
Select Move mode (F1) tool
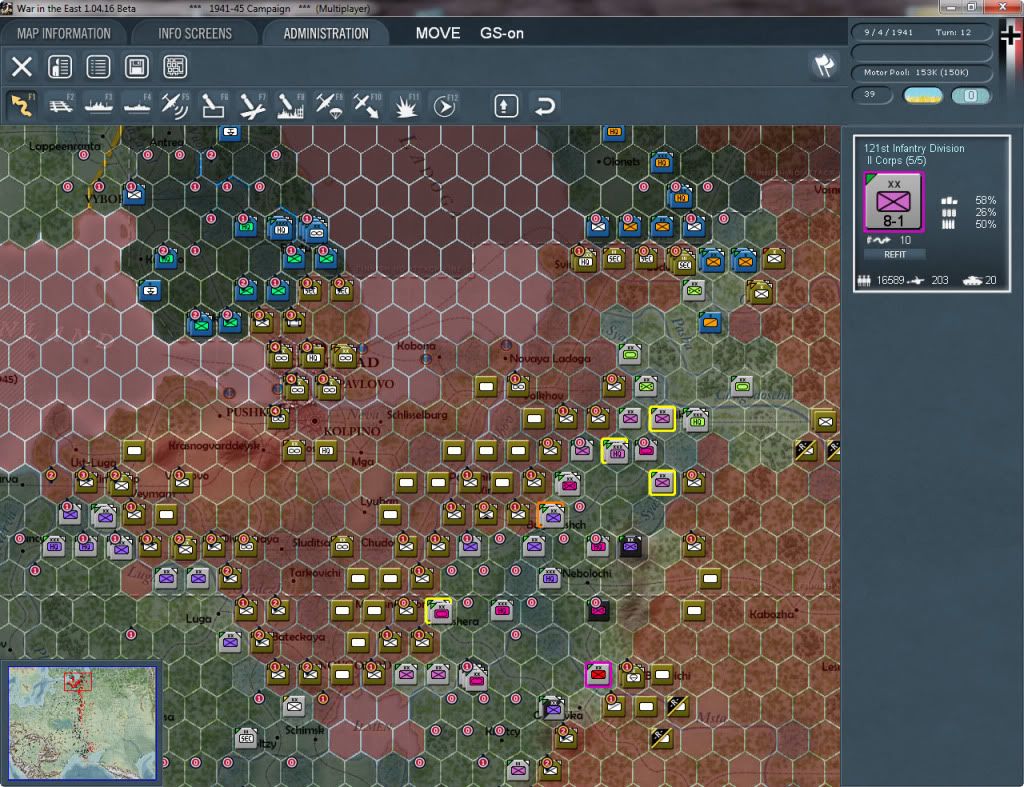pyautogui.click(x=22, y=105)
